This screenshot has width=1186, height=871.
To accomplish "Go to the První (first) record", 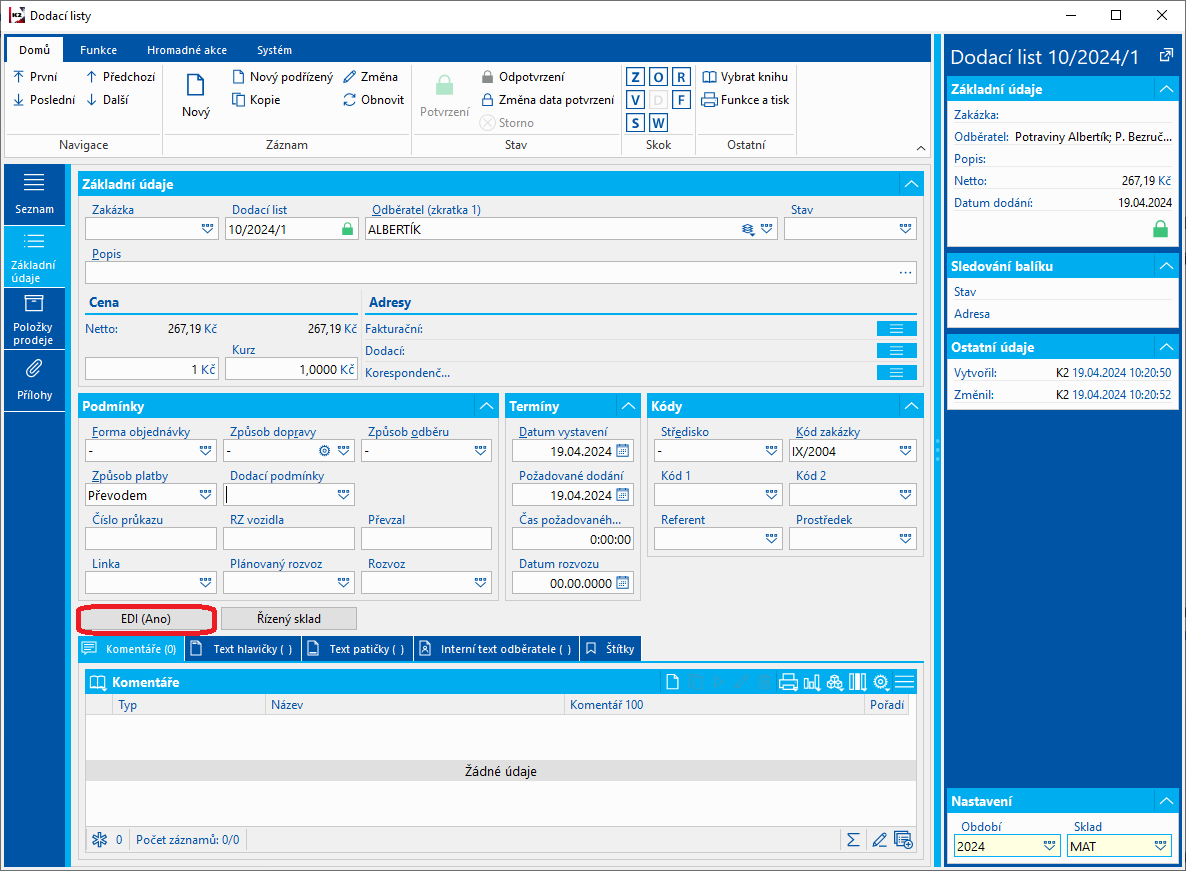I will pyautogui.click(x=35, y=76).
